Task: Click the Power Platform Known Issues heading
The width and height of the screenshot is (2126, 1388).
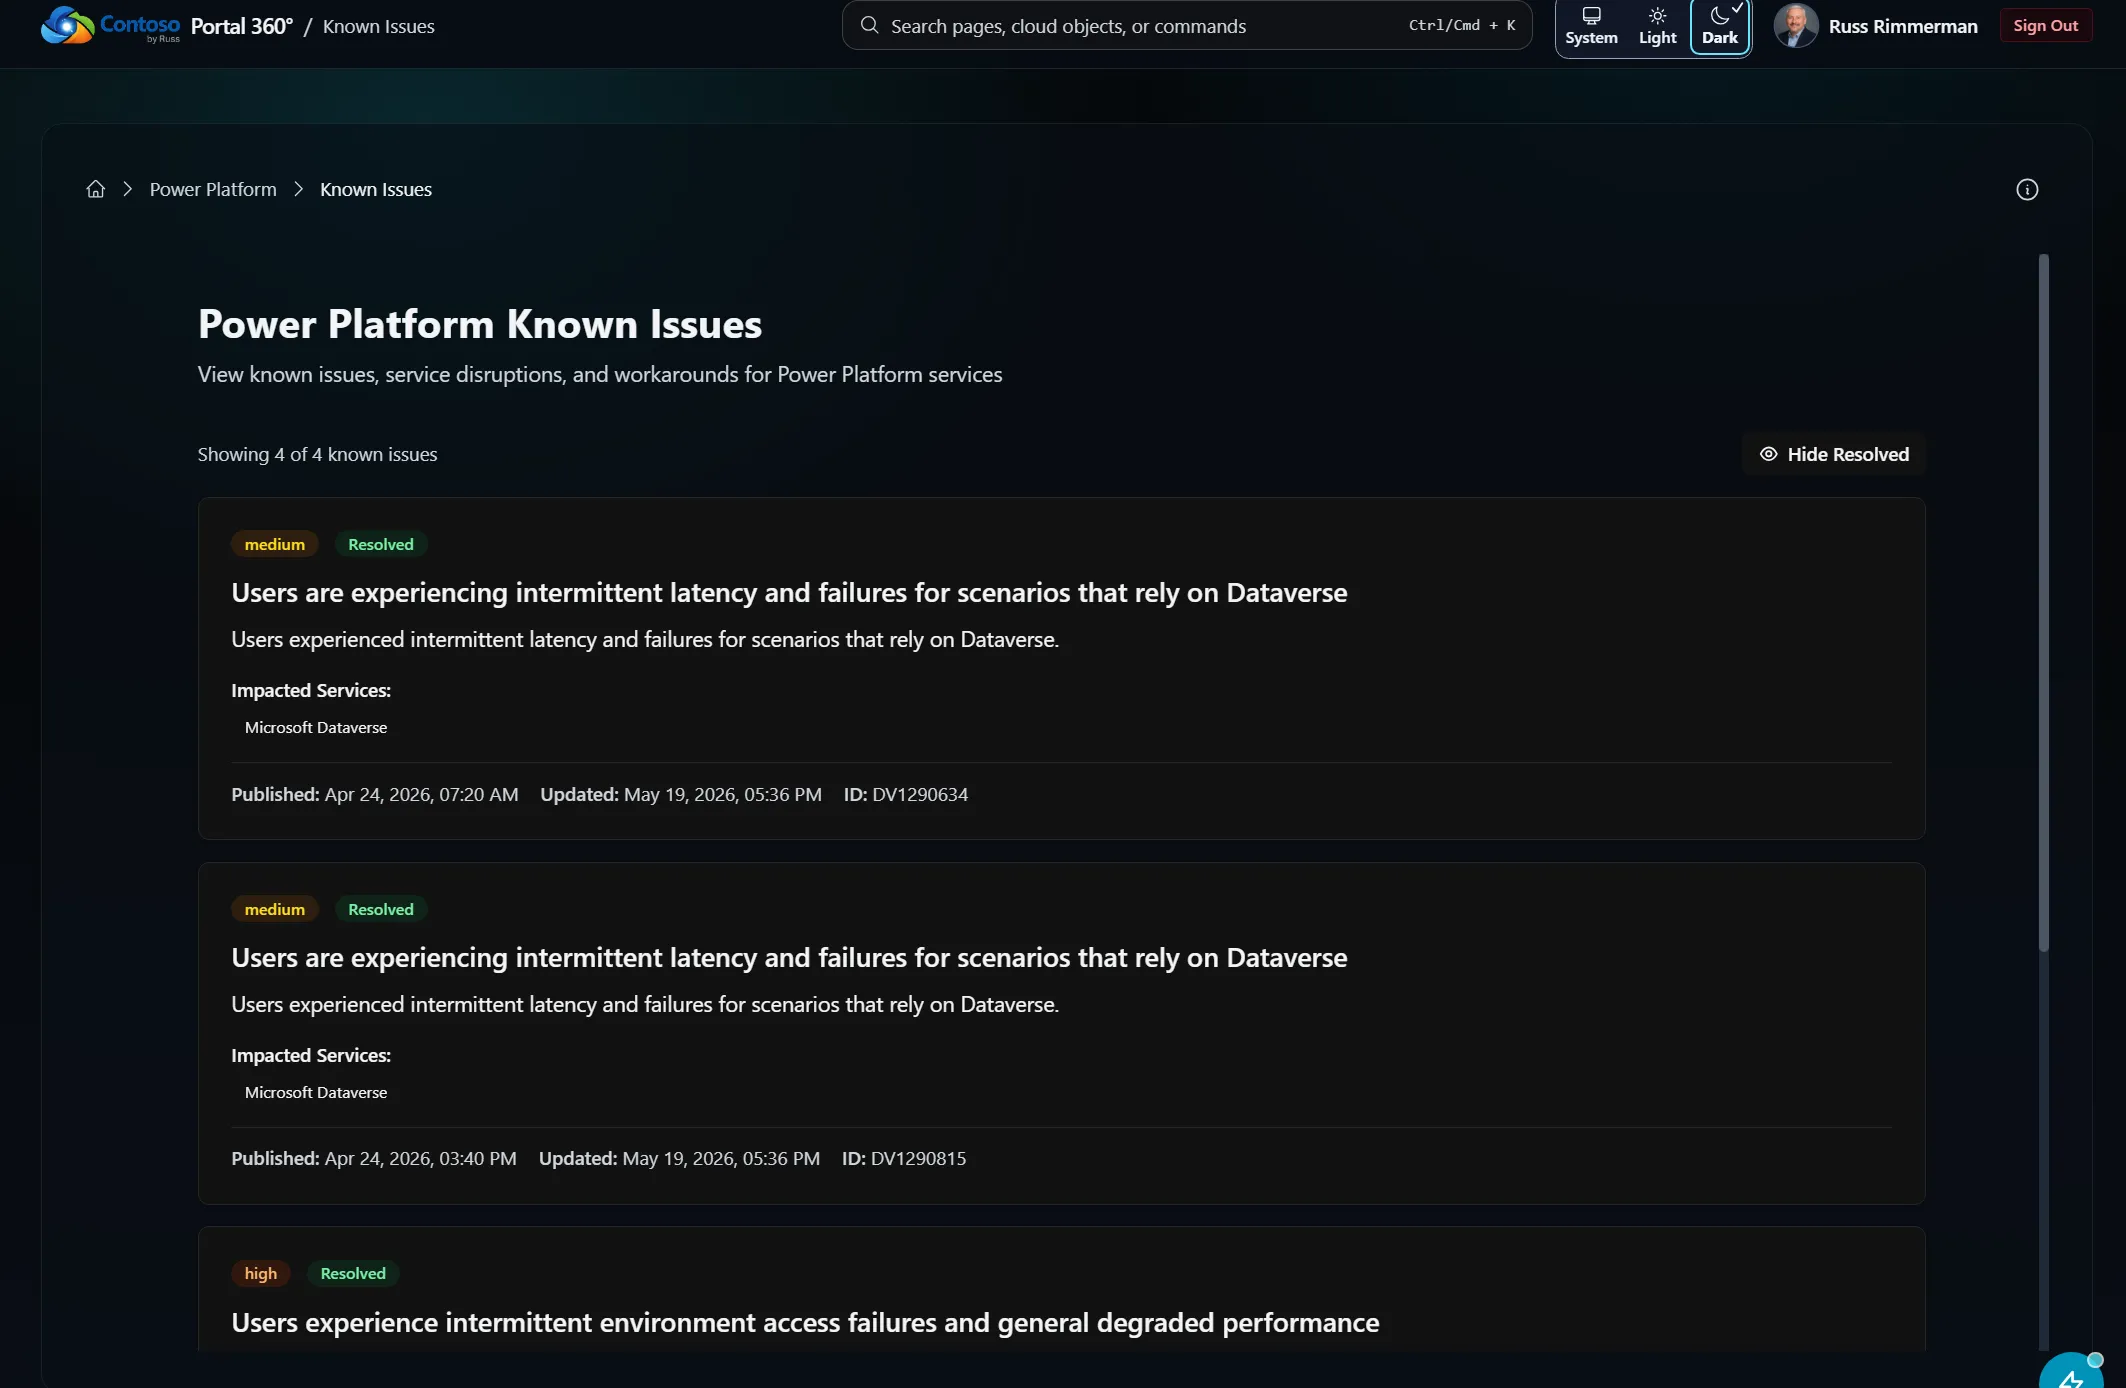Action: pyautogui.click(x=480, y=324)
